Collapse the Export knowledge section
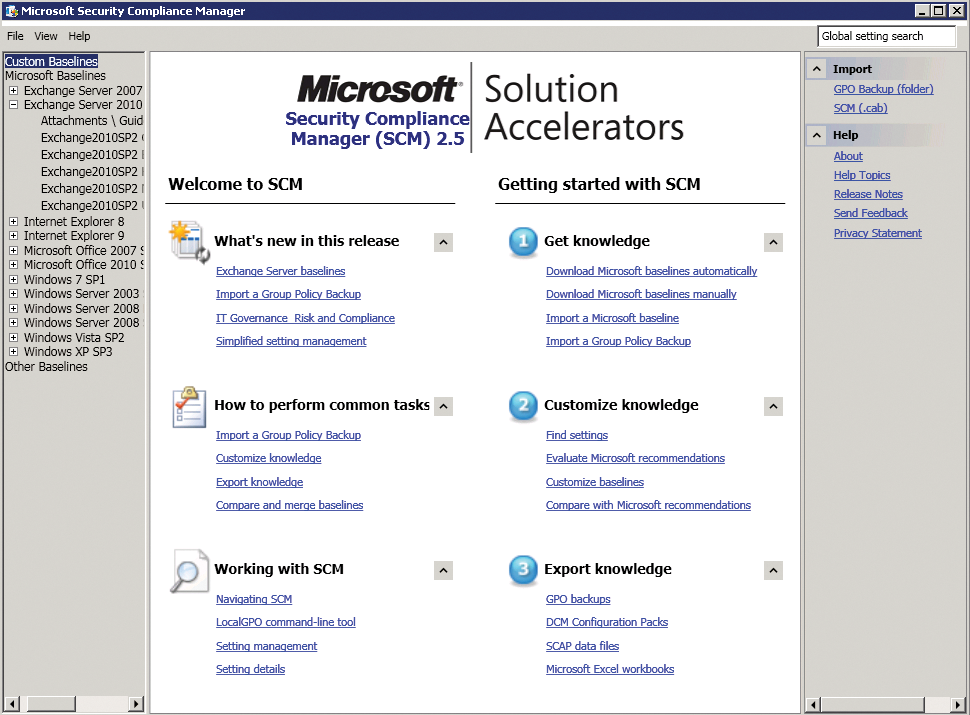The width and height of the screenshot is (970, 715). [772, 570]
